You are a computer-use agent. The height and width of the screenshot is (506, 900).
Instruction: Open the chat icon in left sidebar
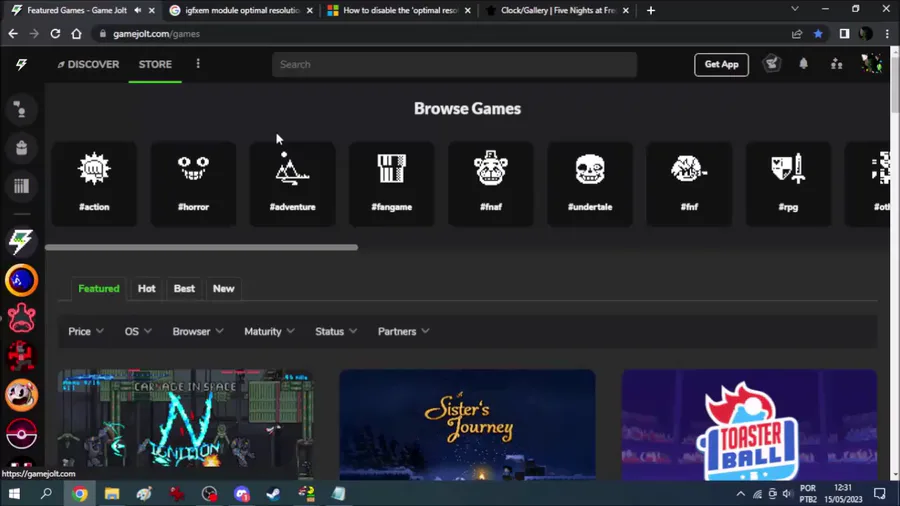pos(21,110)
